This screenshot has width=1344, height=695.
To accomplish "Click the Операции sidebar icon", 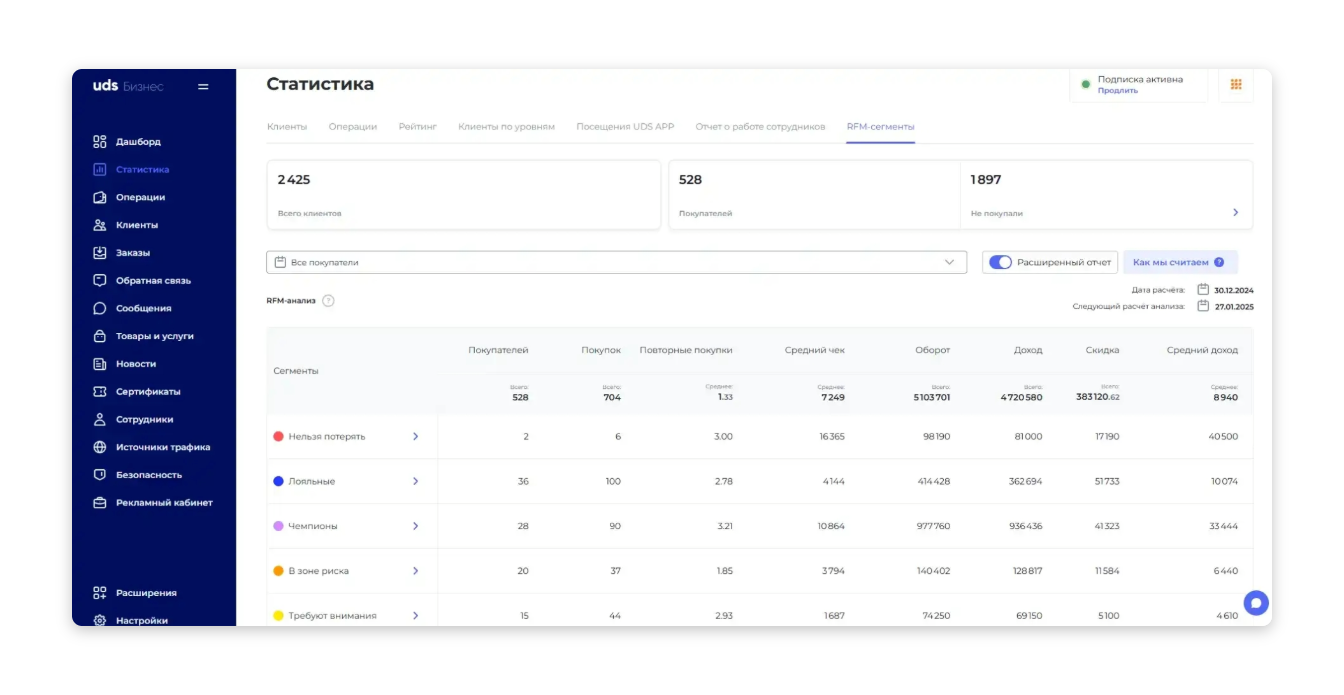I will click(99, 197).
